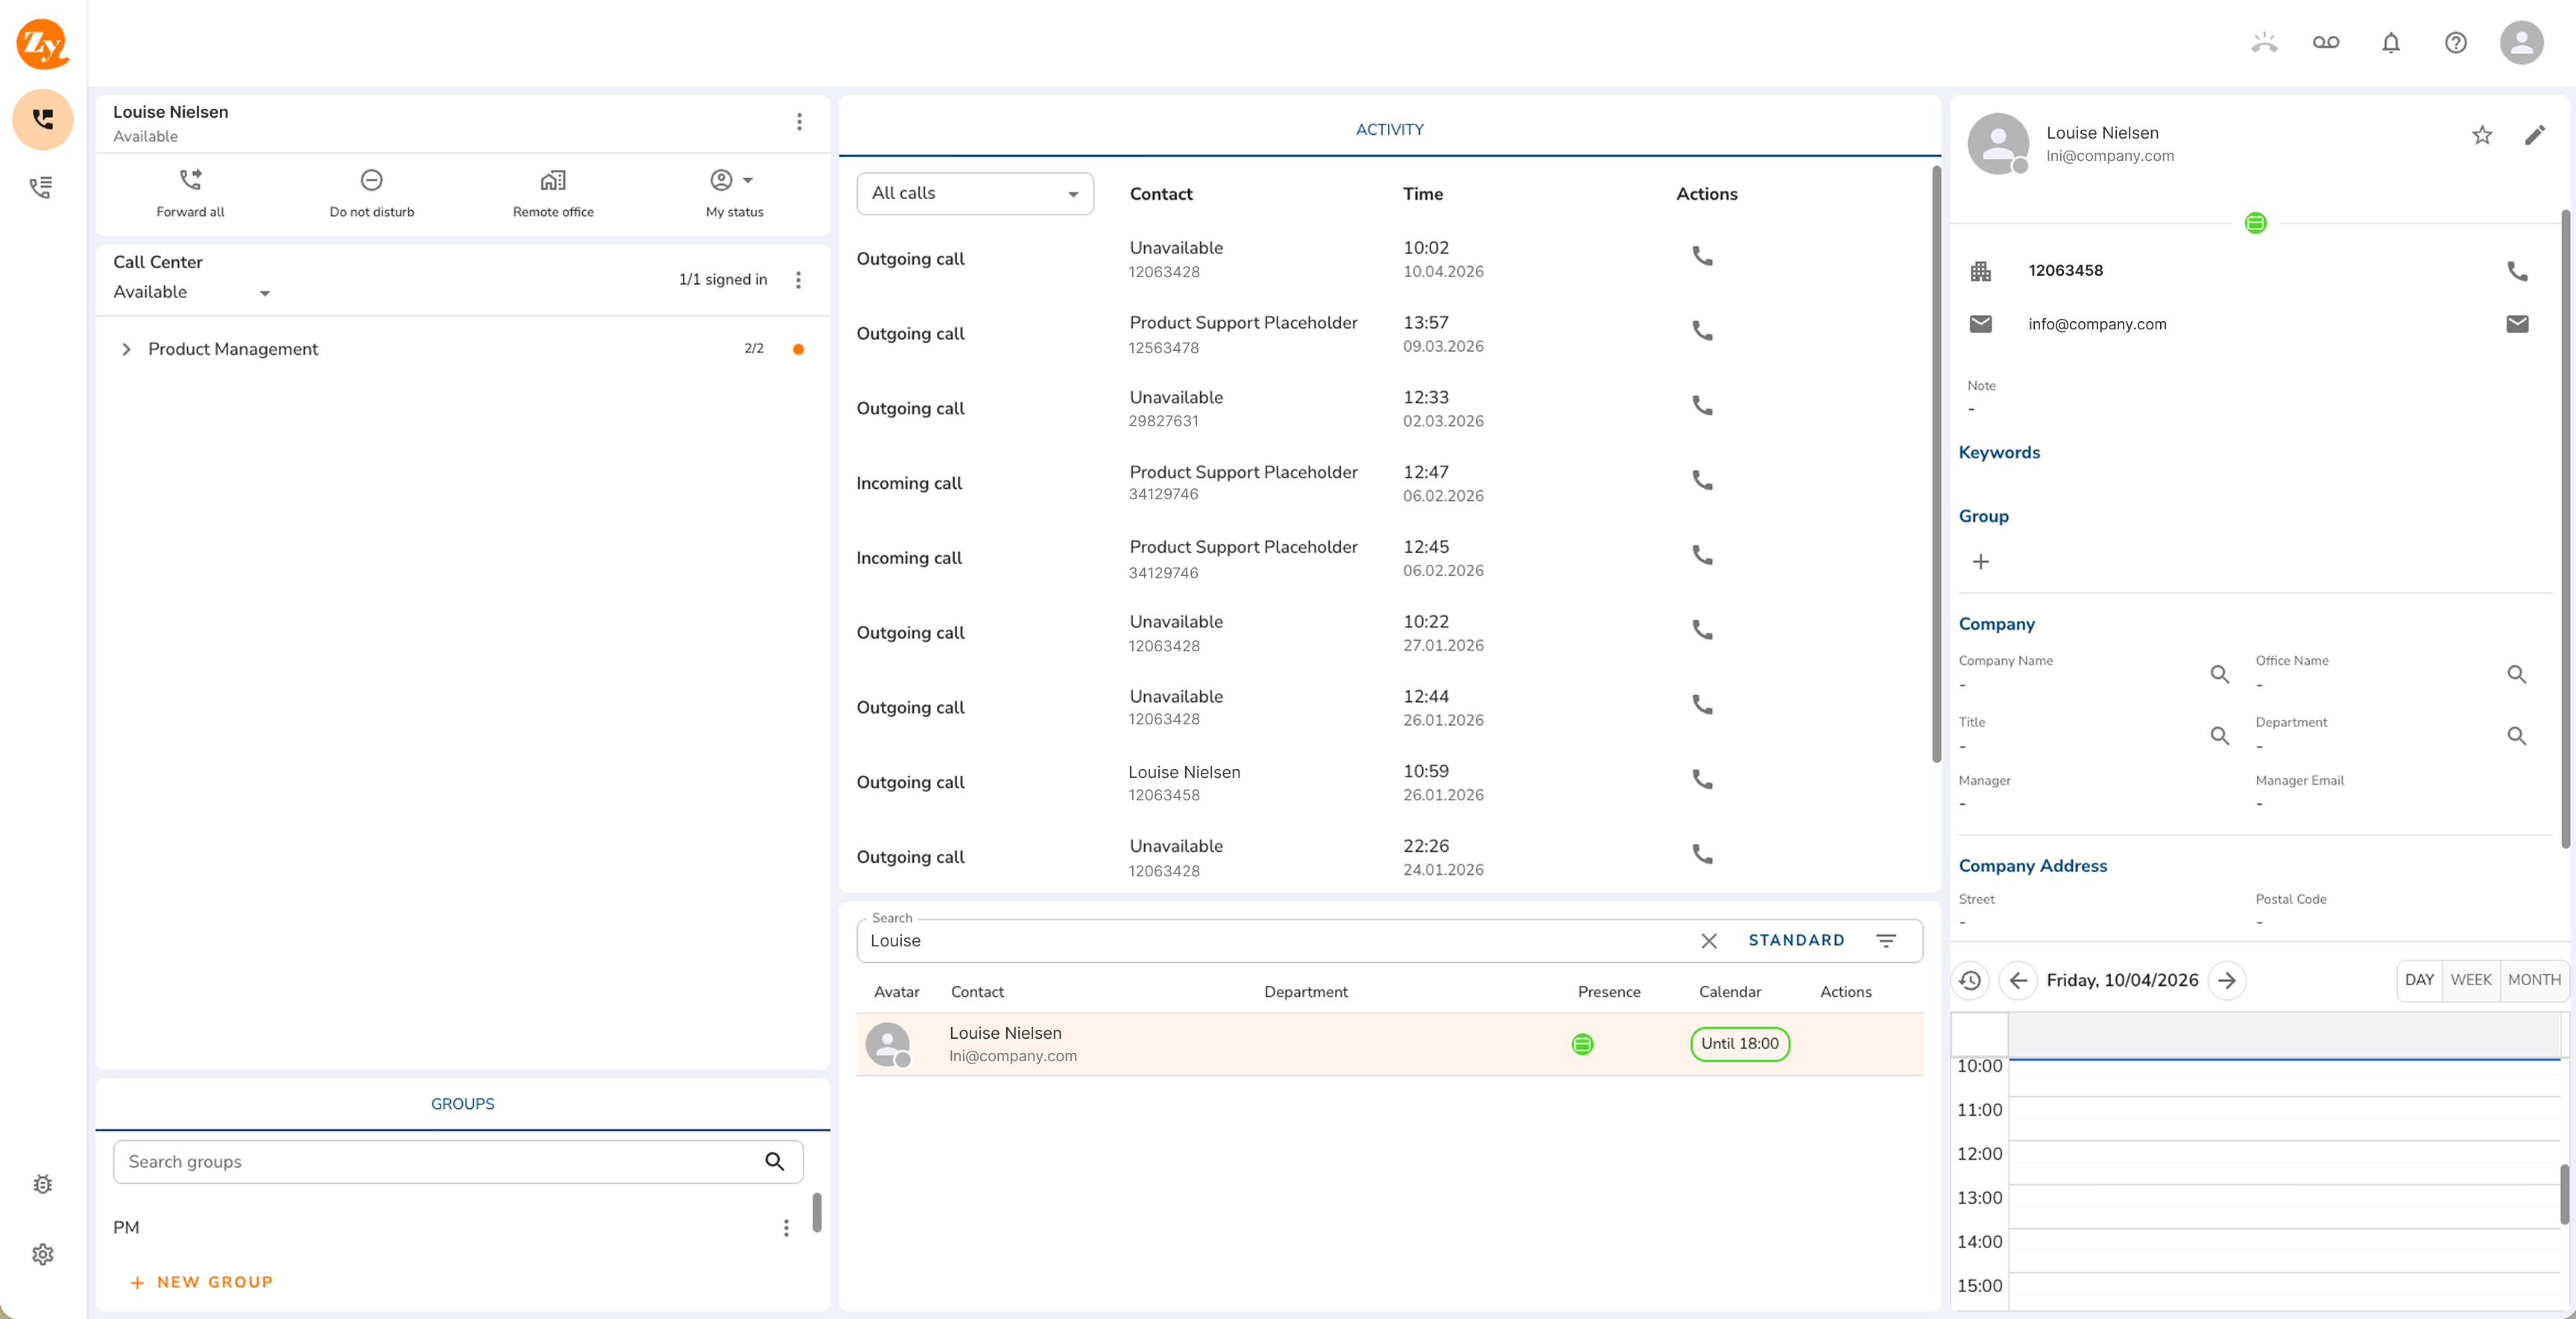2576x1319 pixels.
Task: Open the voicemail icon in top bar
Action: (x=2325, y=43)
